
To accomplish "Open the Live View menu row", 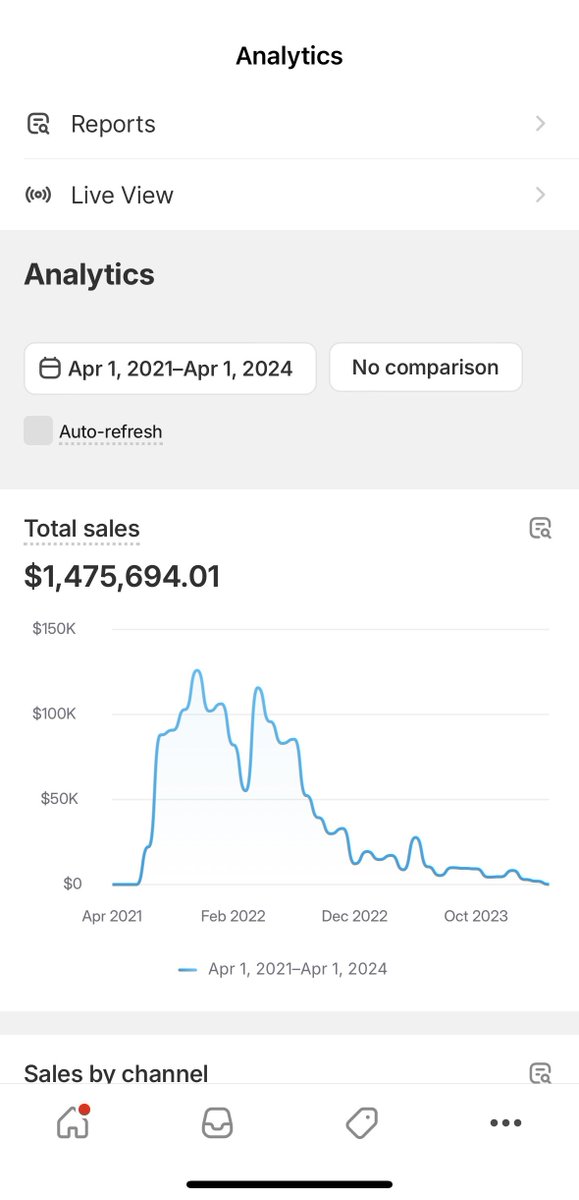I will pos(289,195).
